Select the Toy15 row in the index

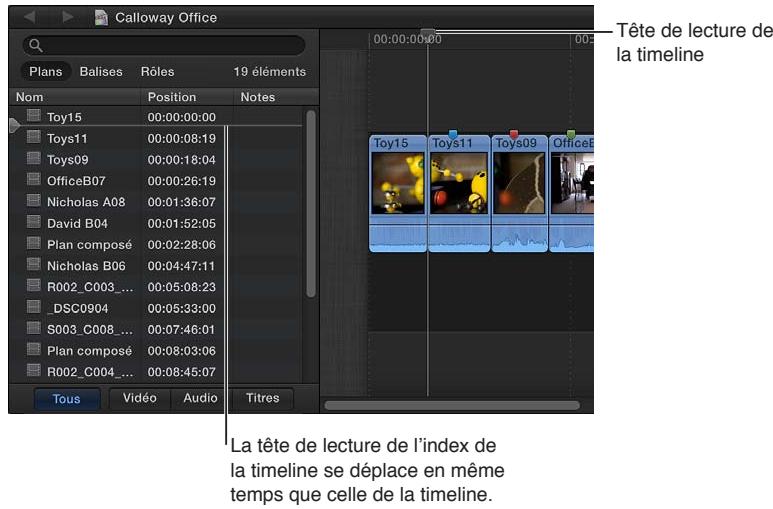coord(155,117)
